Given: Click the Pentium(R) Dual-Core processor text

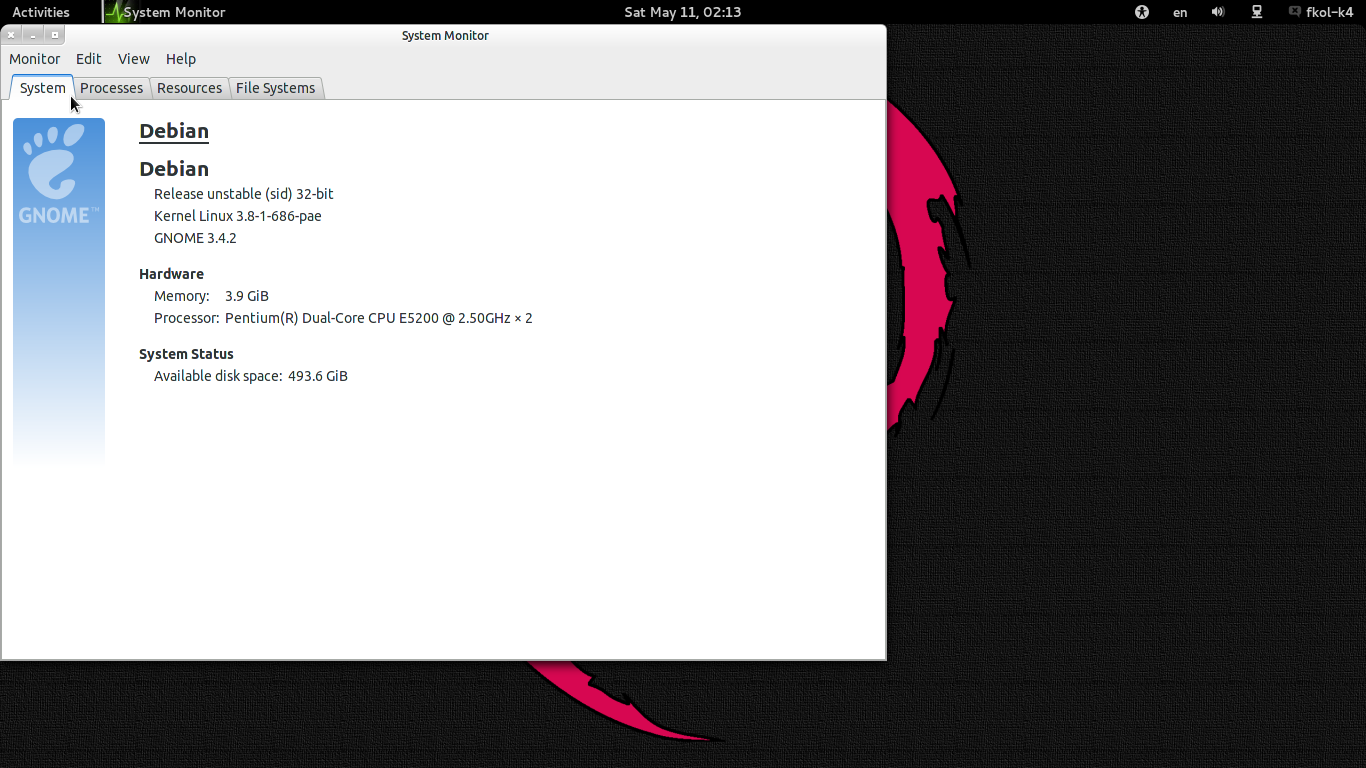Looking at the screenshot, I should point(379,318).
